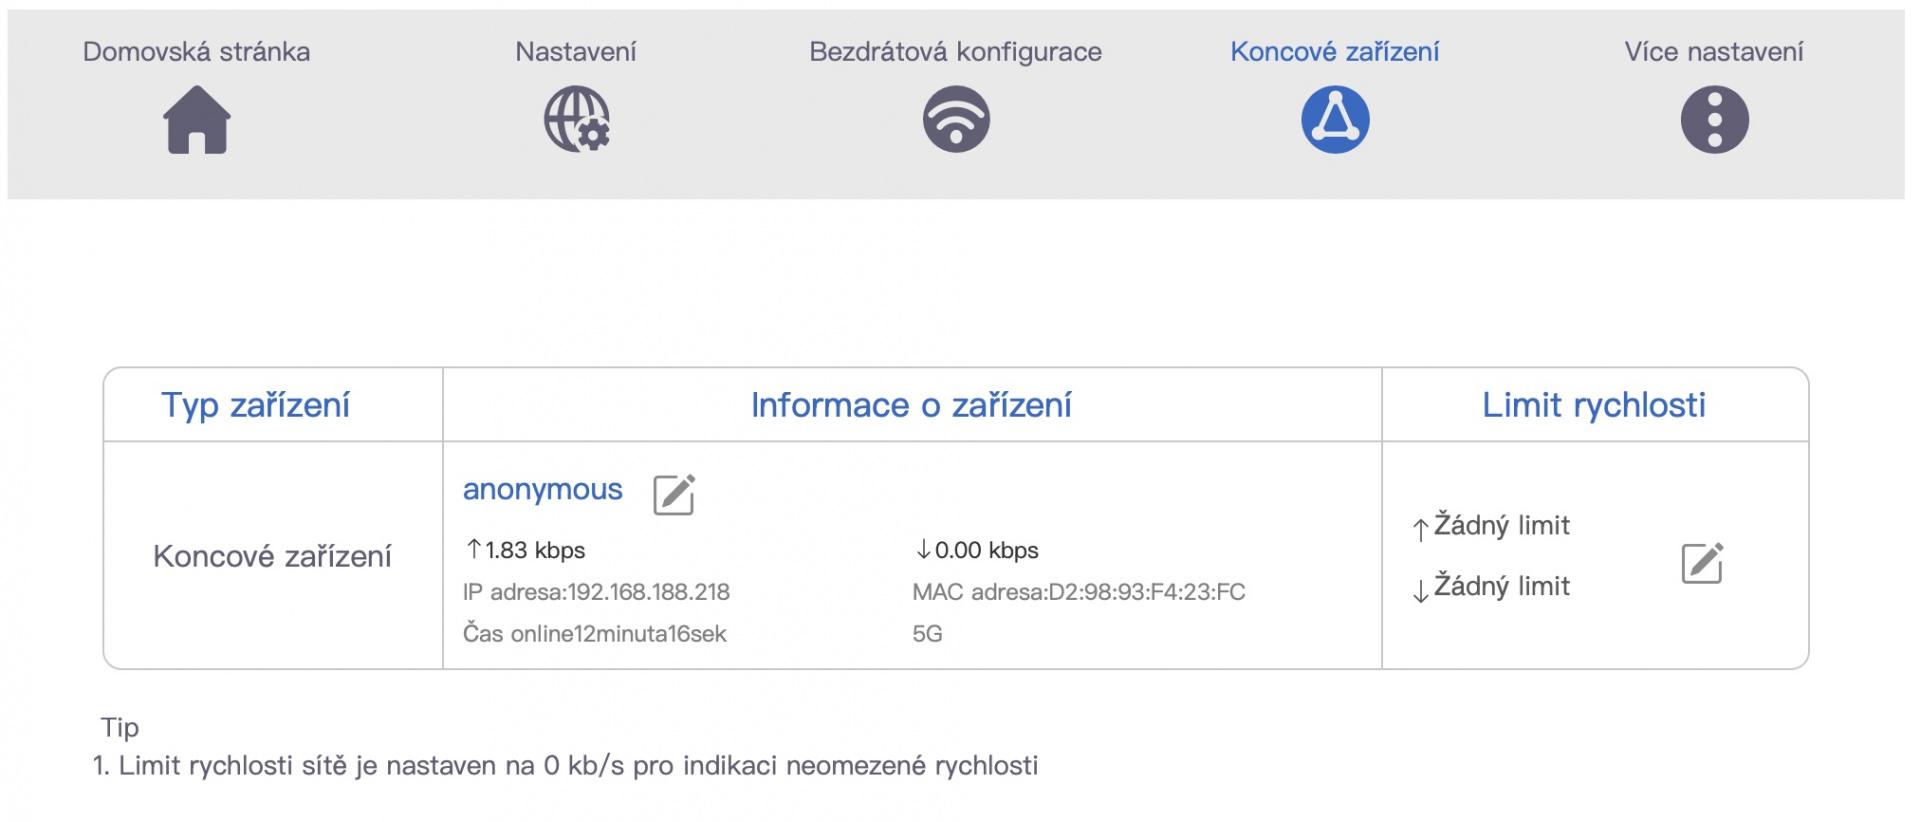Click the Typ zařízení column header
1920x822 pixels.
[x=256, y=405]
